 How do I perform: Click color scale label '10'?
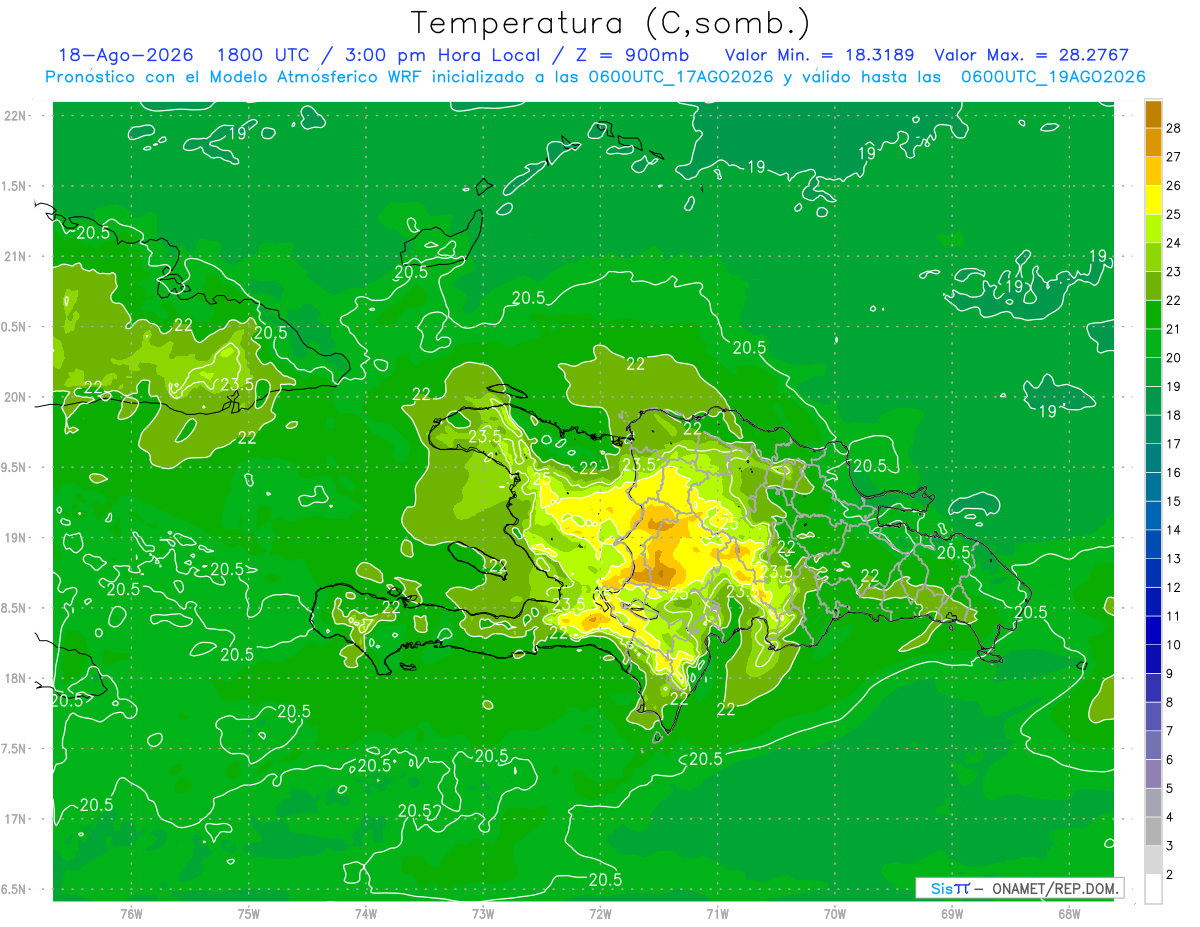1174,645
